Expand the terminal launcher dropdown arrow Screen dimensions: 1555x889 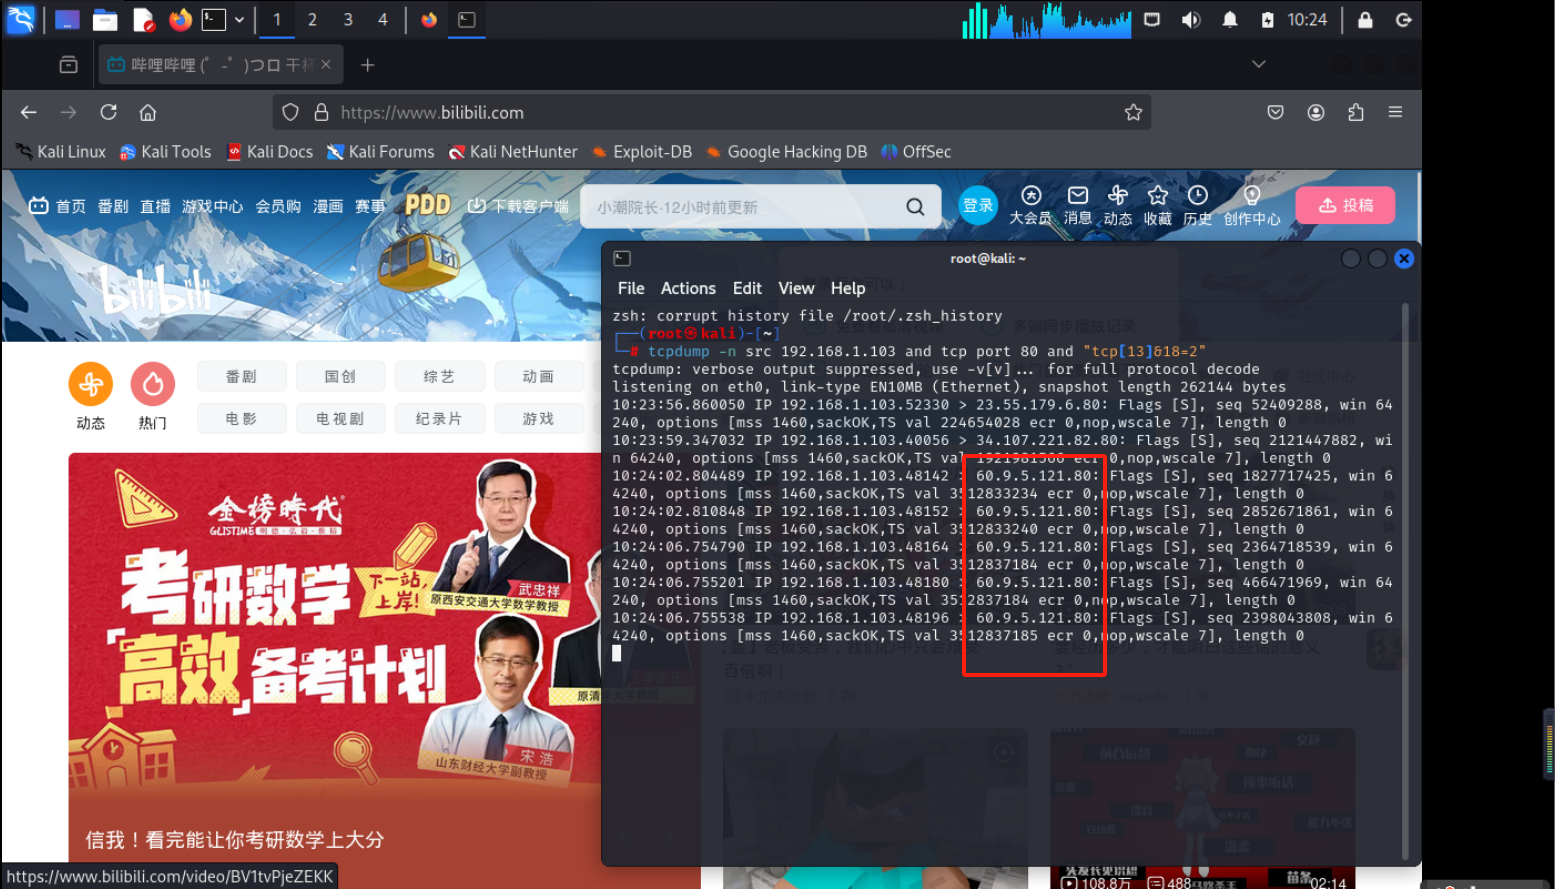click(239, 19)
